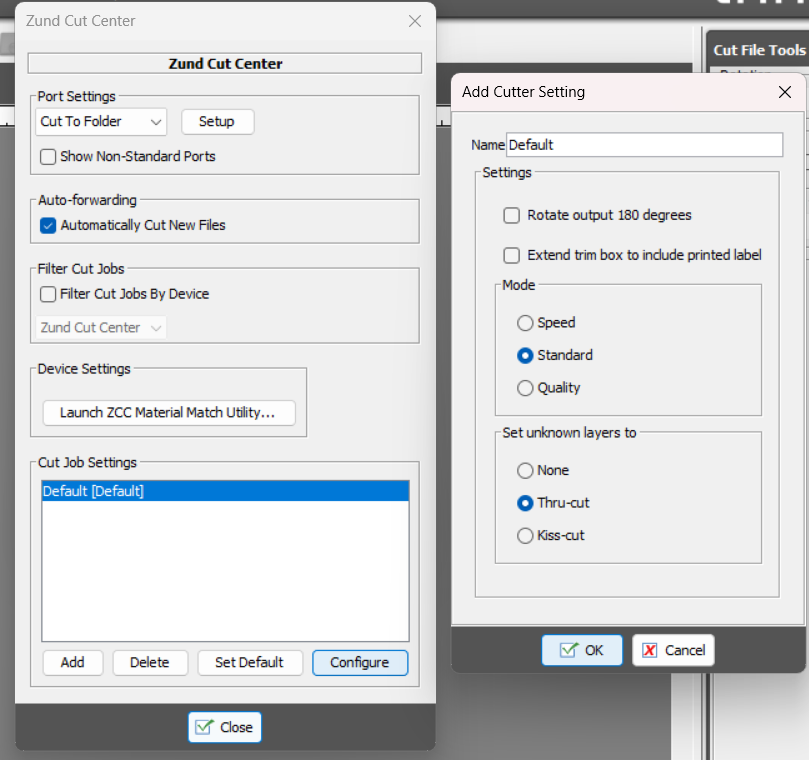Select Speed mode radio button
809x760 pixels.
tap(525, 323)
